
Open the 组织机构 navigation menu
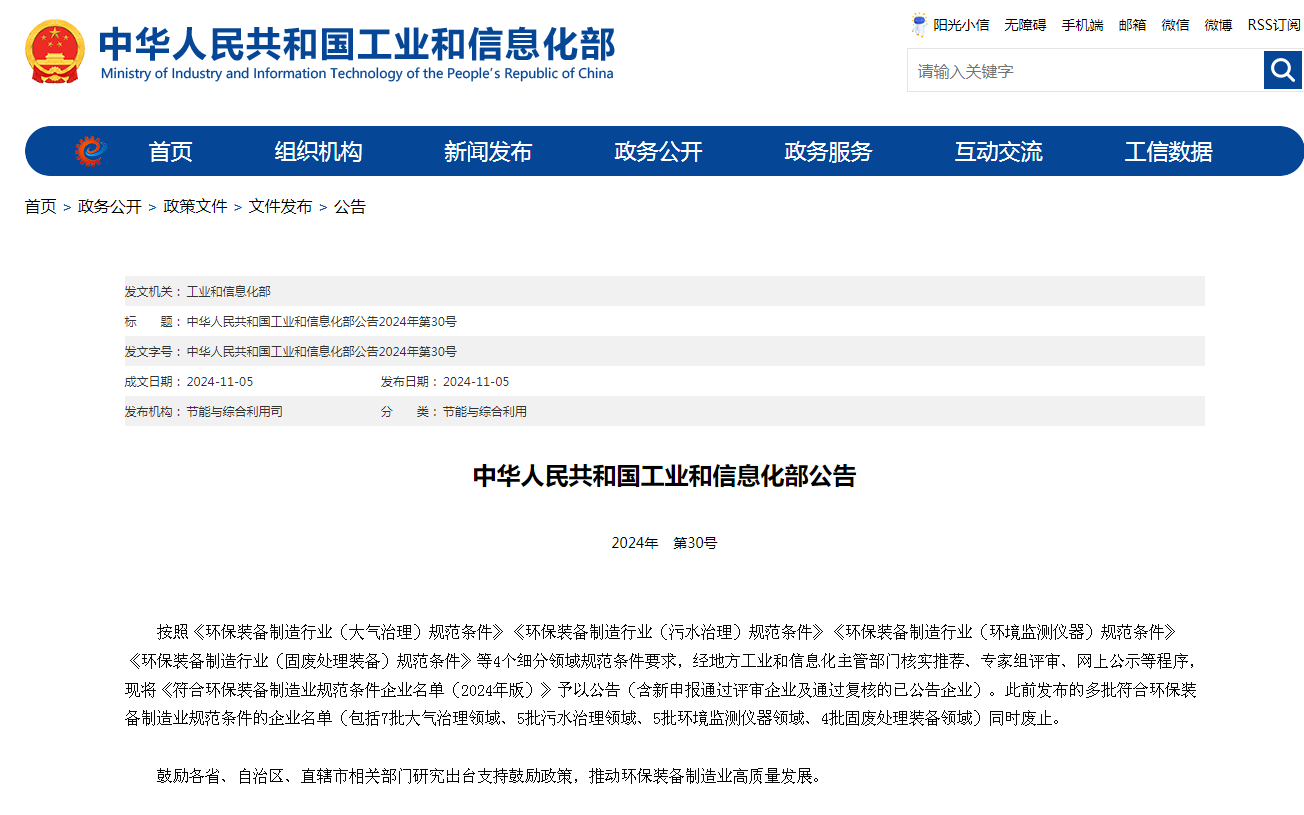(x=318, y=151)
